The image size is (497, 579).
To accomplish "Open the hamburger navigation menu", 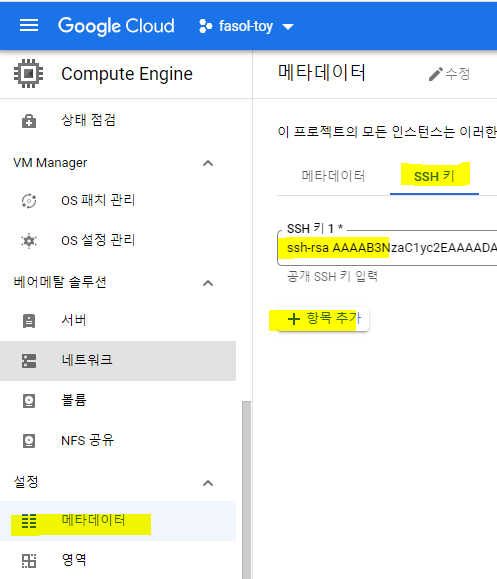I will [29, 26].
